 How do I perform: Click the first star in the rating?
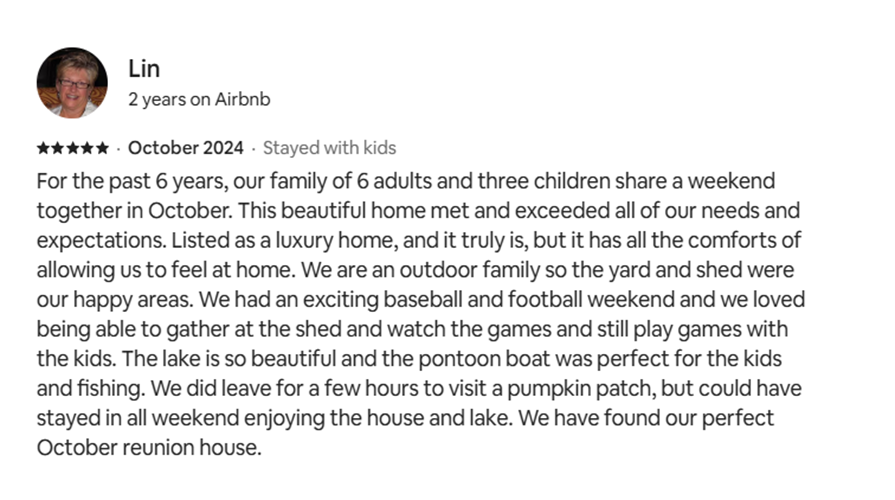pos(43,149)
